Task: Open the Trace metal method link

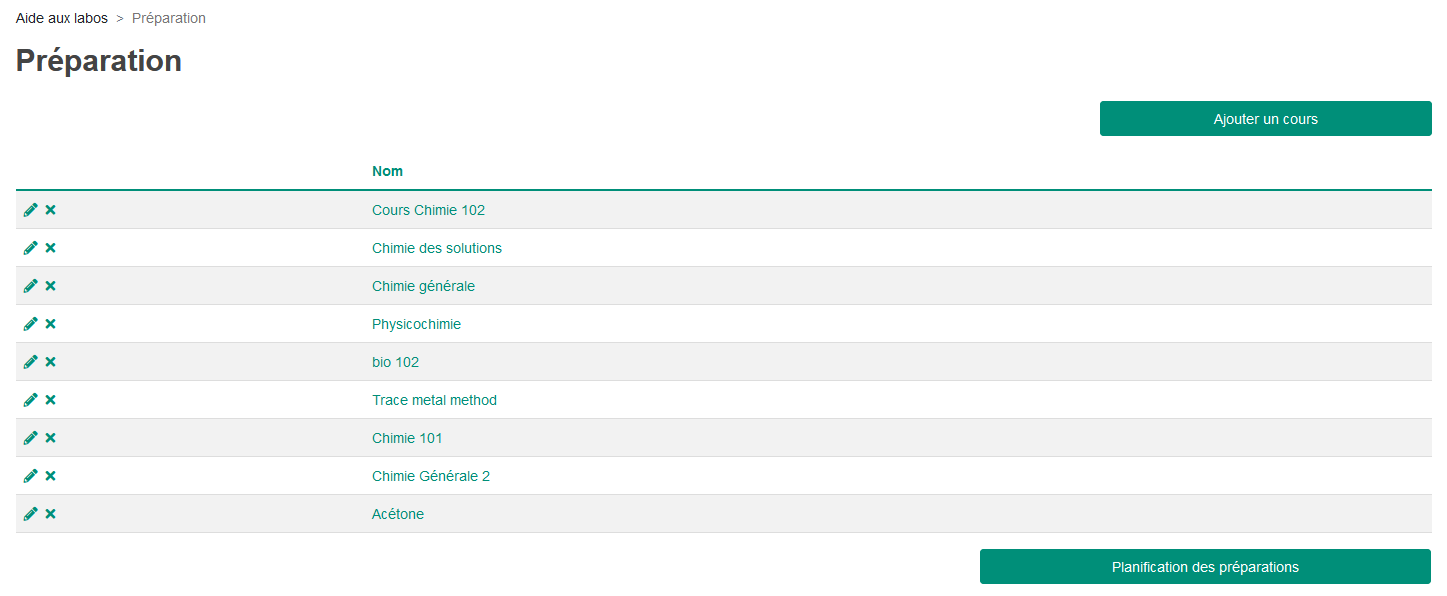Action: (434, 400)
